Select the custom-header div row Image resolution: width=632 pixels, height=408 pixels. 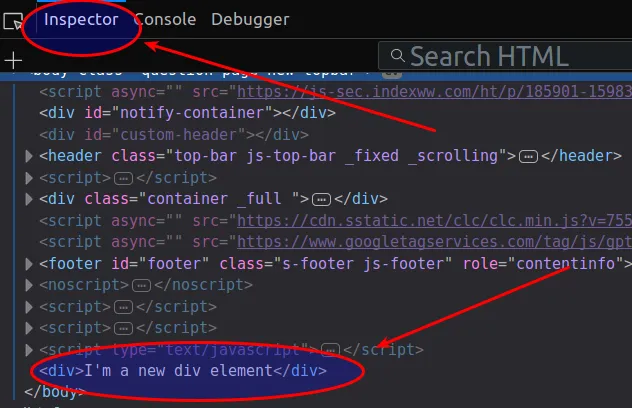(x=174, y=135)
